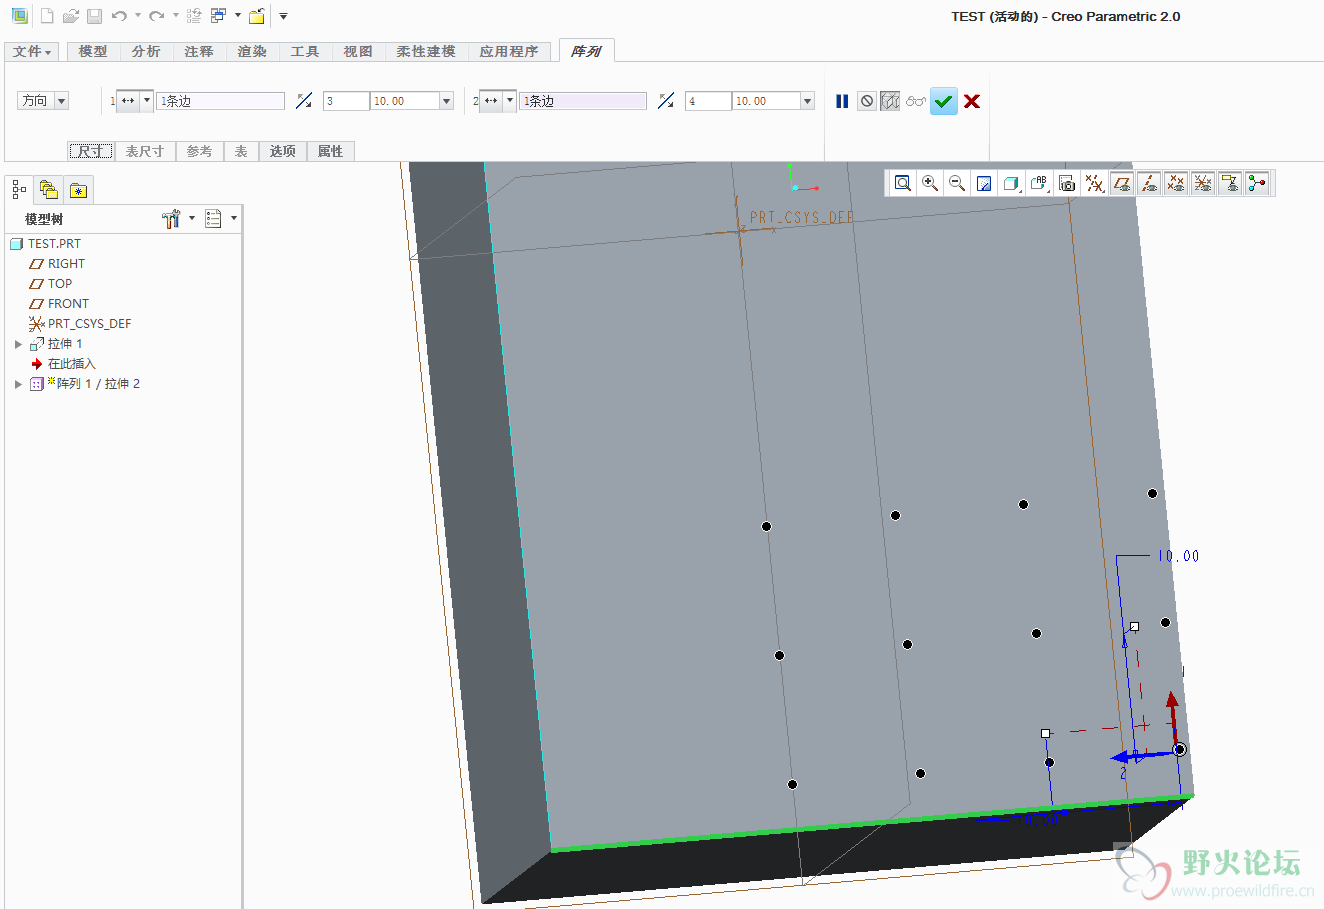Switch to the 注释 tab
The width and height of the screenshot is (1324, 909).
point(199,51)
